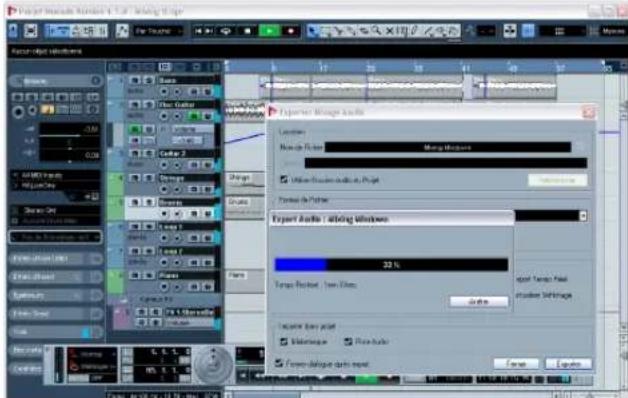The height and width of the screenshot is (398, 628).
Task: Open the HALionOne output dropdown
Action: (55, 185)
